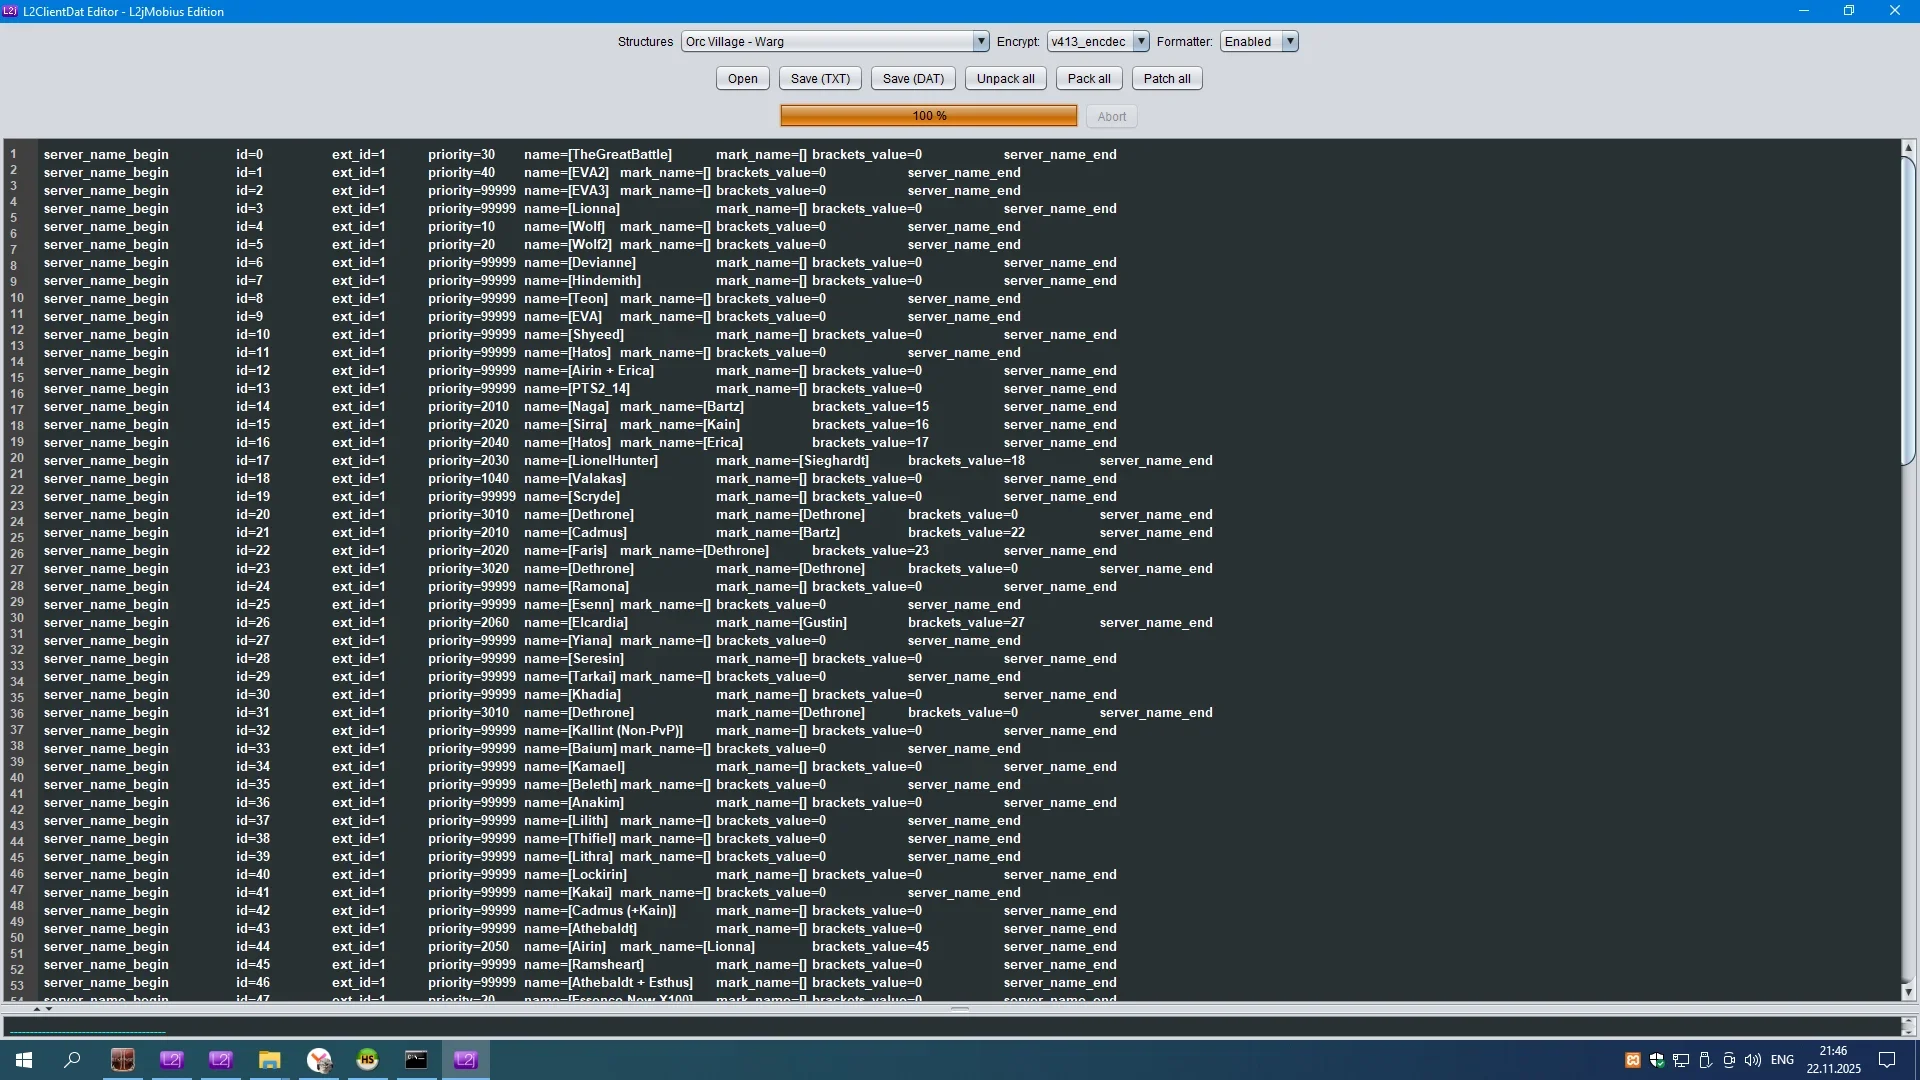Image resolution: width=1920 pixels, height=1080 pixels.
Task: Click Save (DAT) button
Action: tap(913, 79)
